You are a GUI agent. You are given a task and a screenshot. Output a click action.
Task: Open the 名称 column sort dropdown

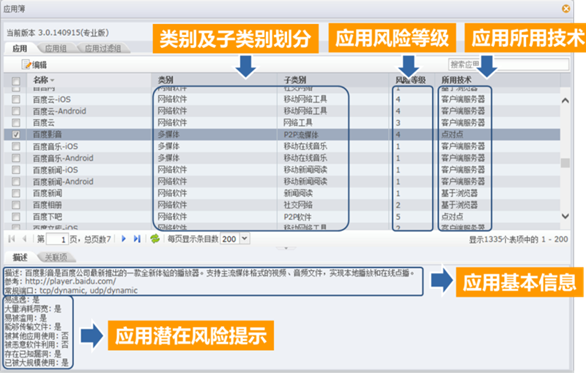tap(52, 80)
